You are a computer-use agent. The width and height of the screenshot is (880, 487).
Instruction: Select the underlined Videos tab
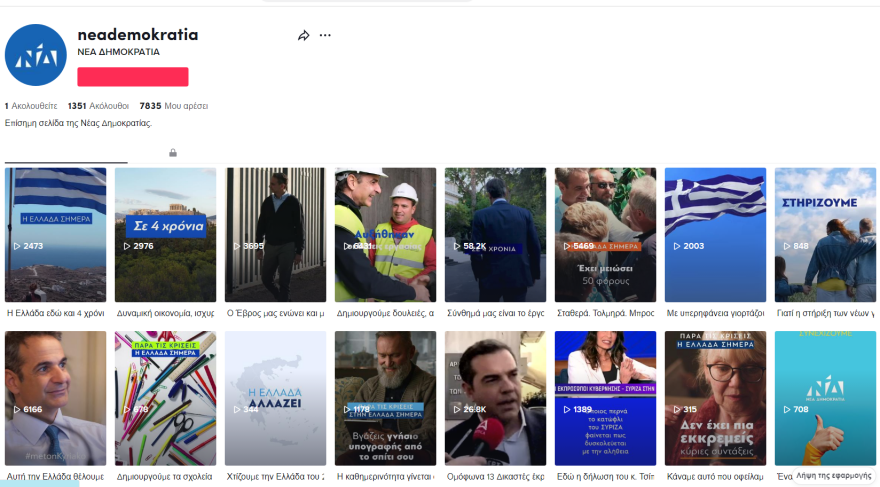click(66, 153)
